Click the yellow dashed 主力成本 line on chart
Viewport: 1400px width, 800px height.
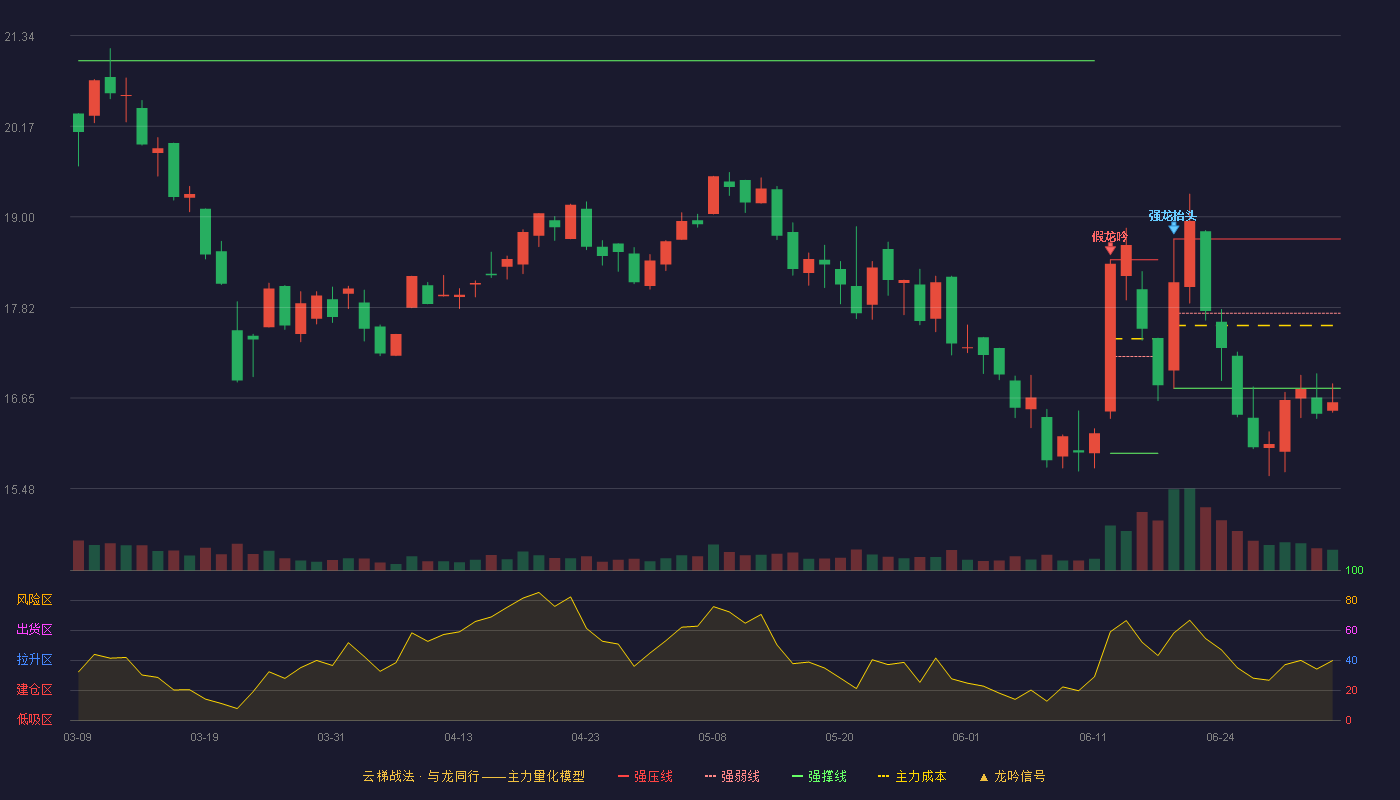[x=1257, y=326]
